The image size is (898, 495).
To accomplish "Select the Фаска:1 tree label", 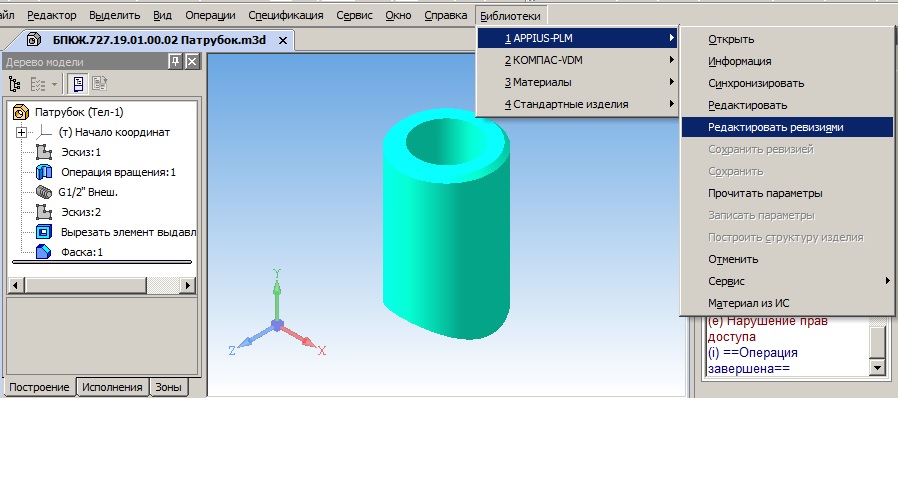I will coord(82,252).
